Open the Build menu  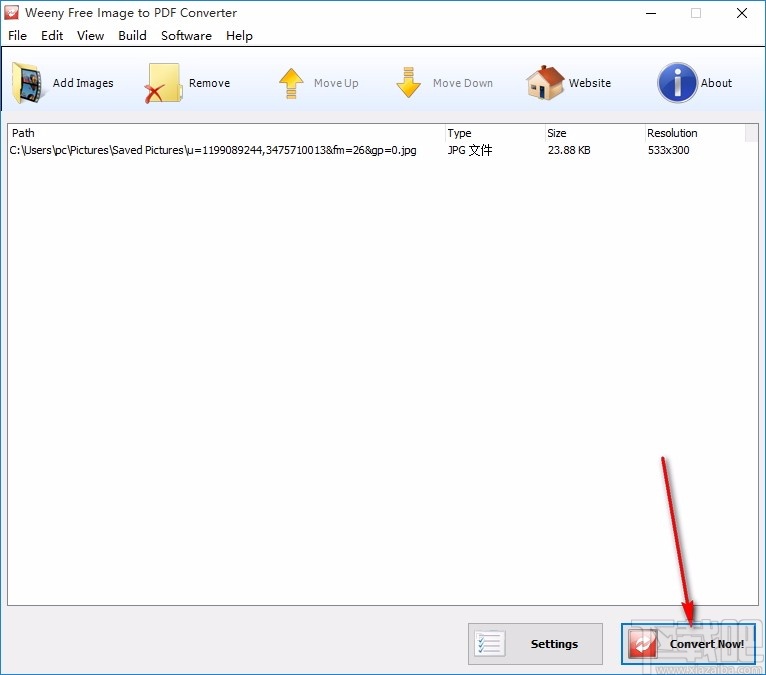pyautogui.click(x=132, y=36)
